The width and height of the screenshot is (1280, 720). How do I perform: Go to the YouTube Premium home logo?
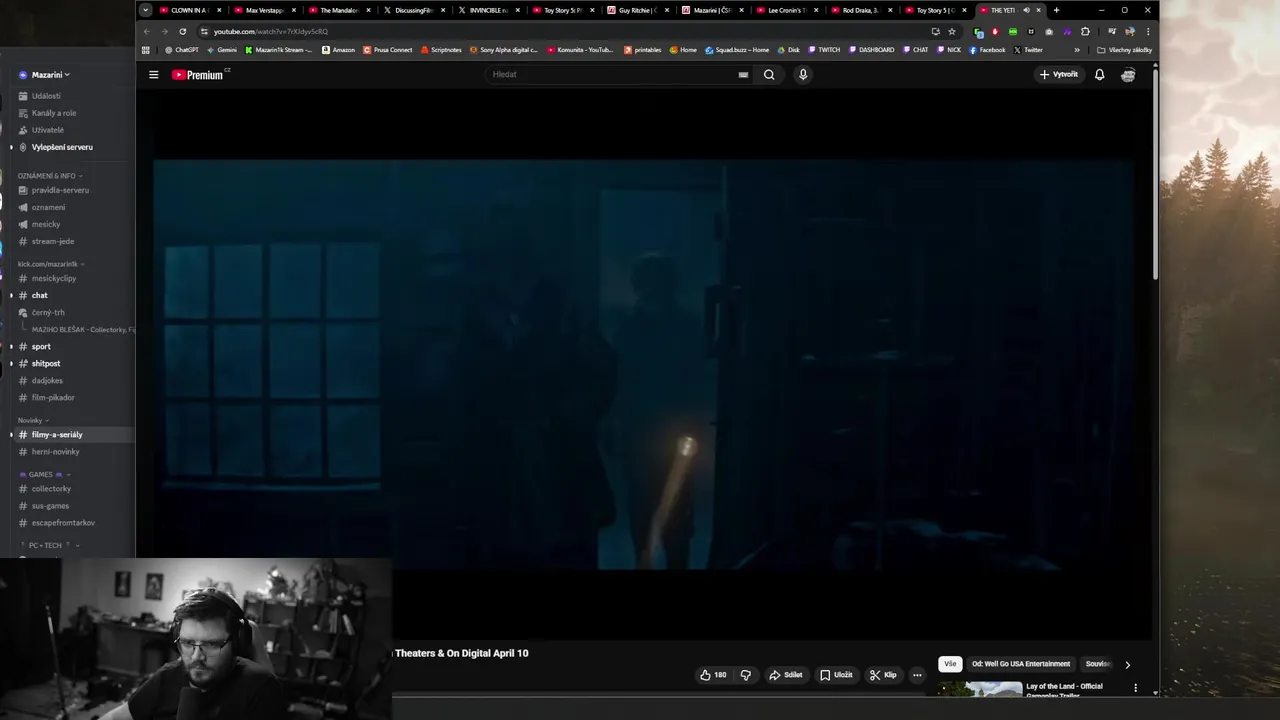tap(199, 75)
